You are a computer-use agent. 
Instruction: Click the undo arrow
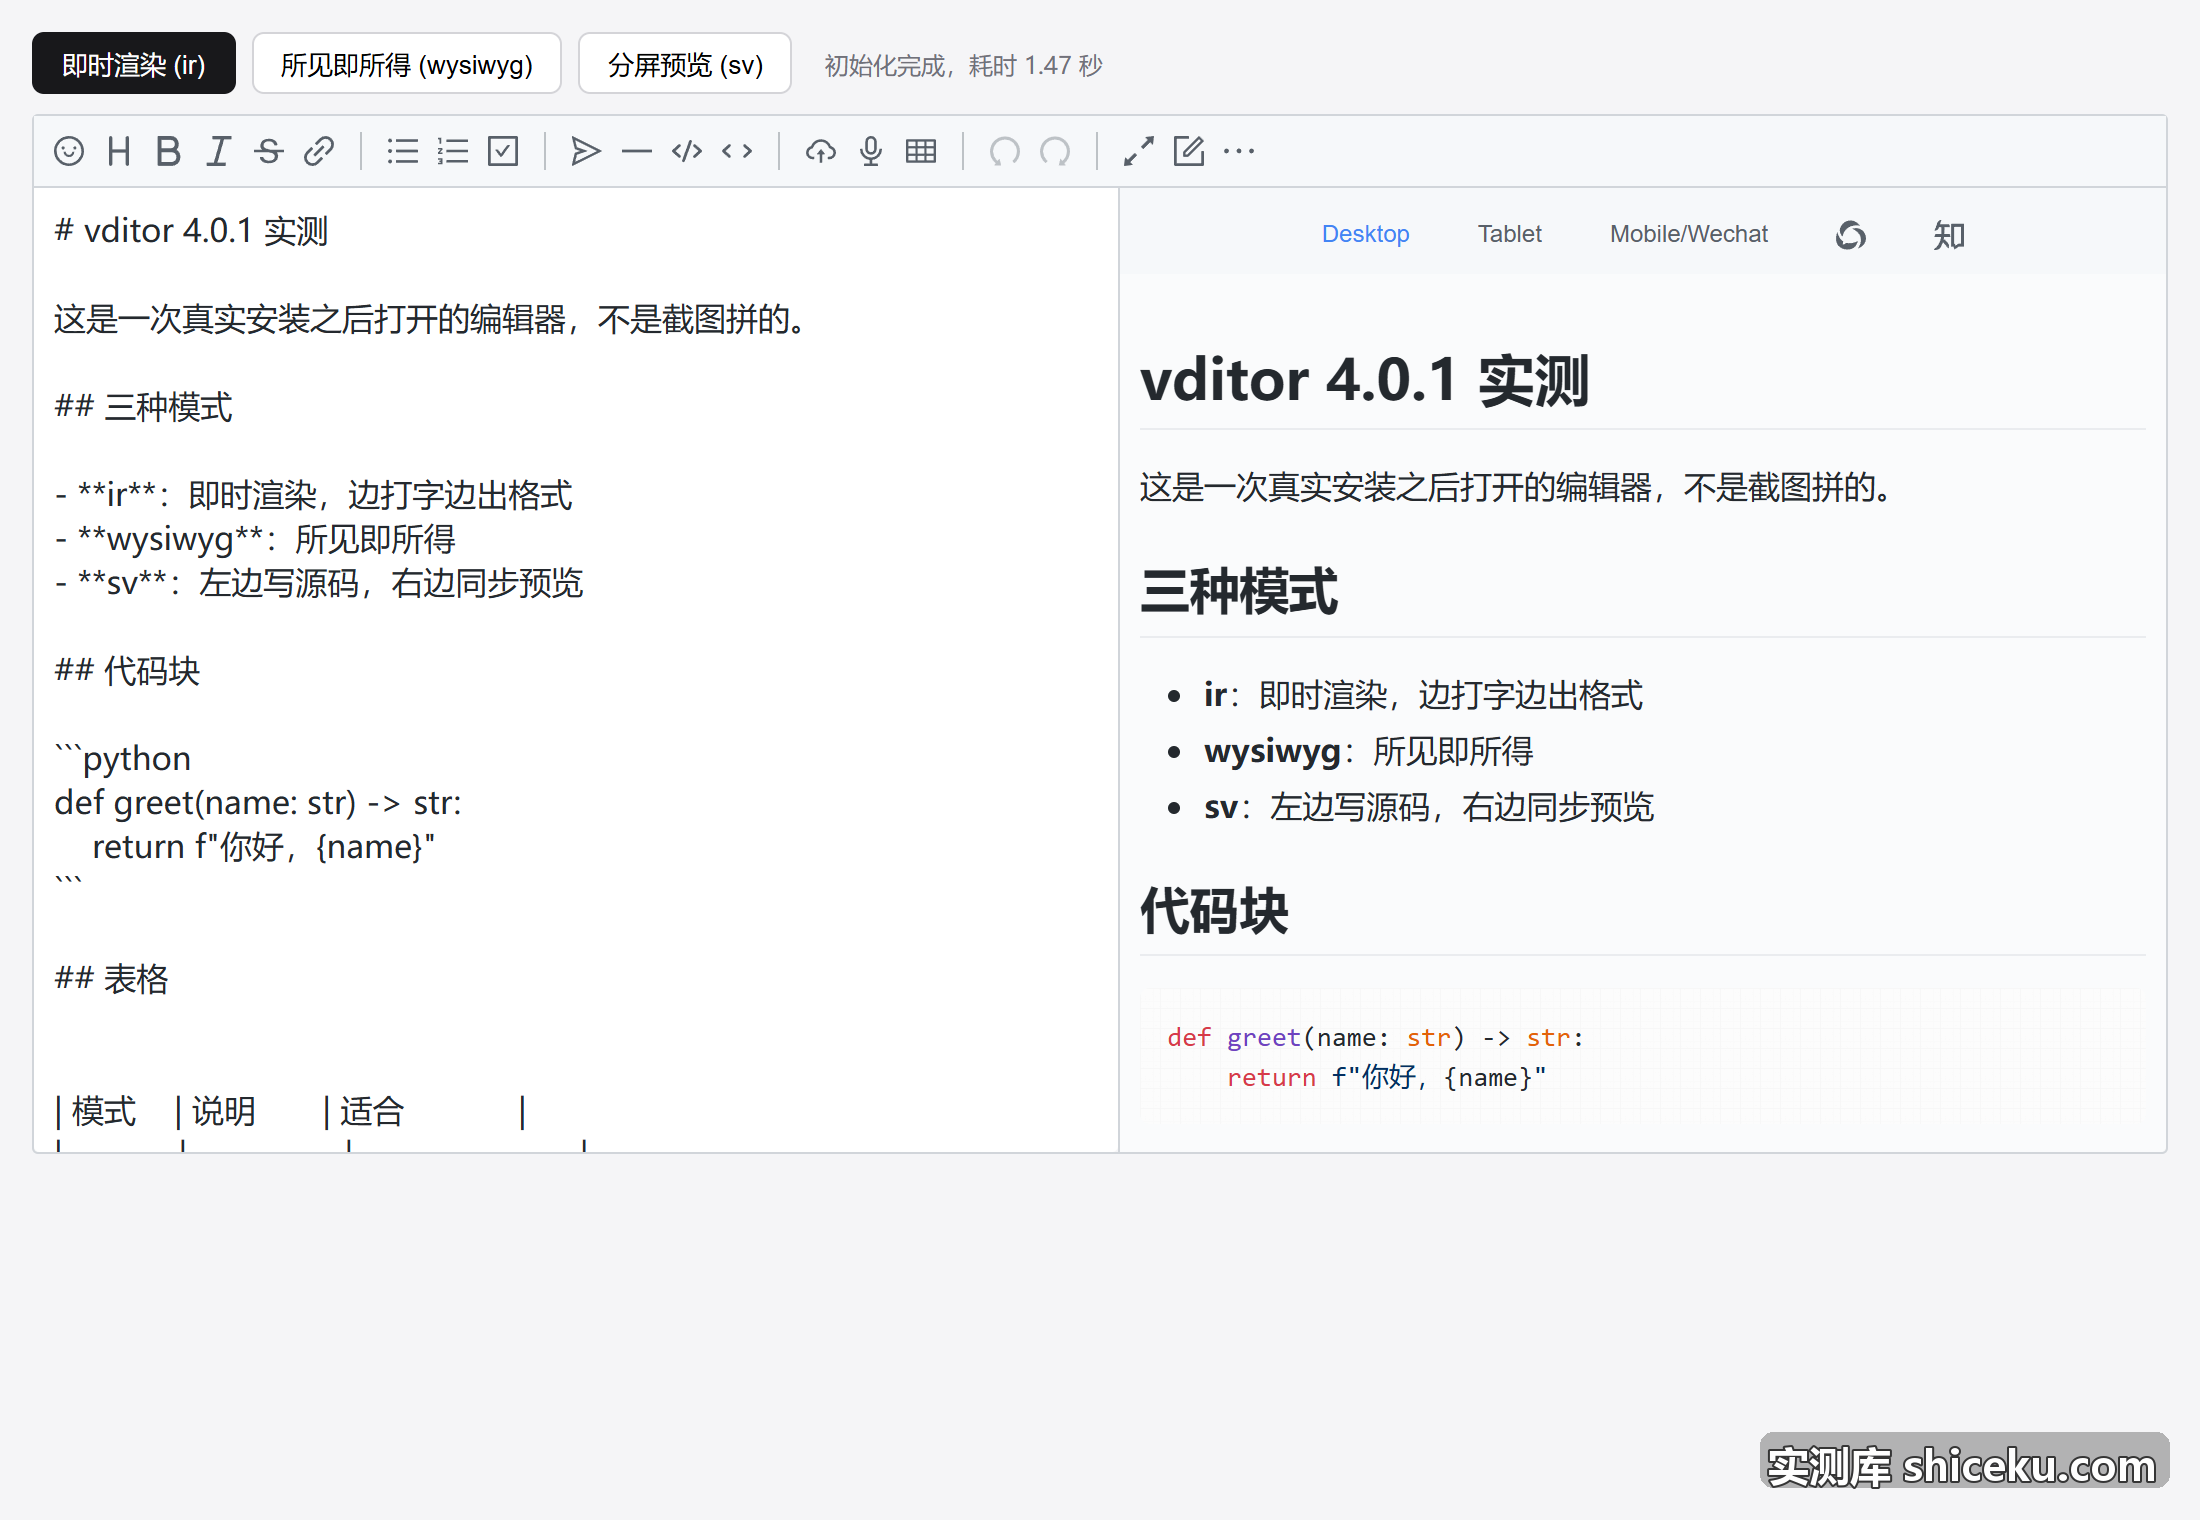pos(1005,151)
